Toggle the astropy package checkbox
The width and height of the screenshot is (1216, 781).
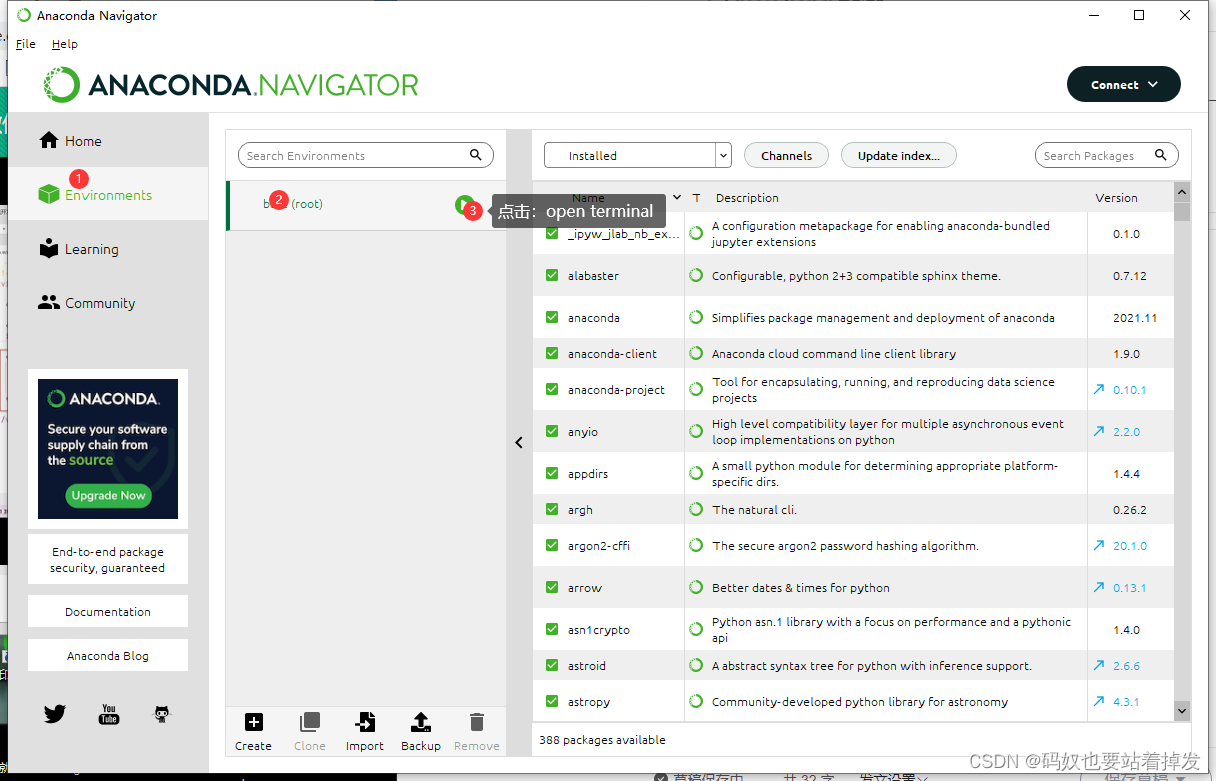(x=552, y=701)
